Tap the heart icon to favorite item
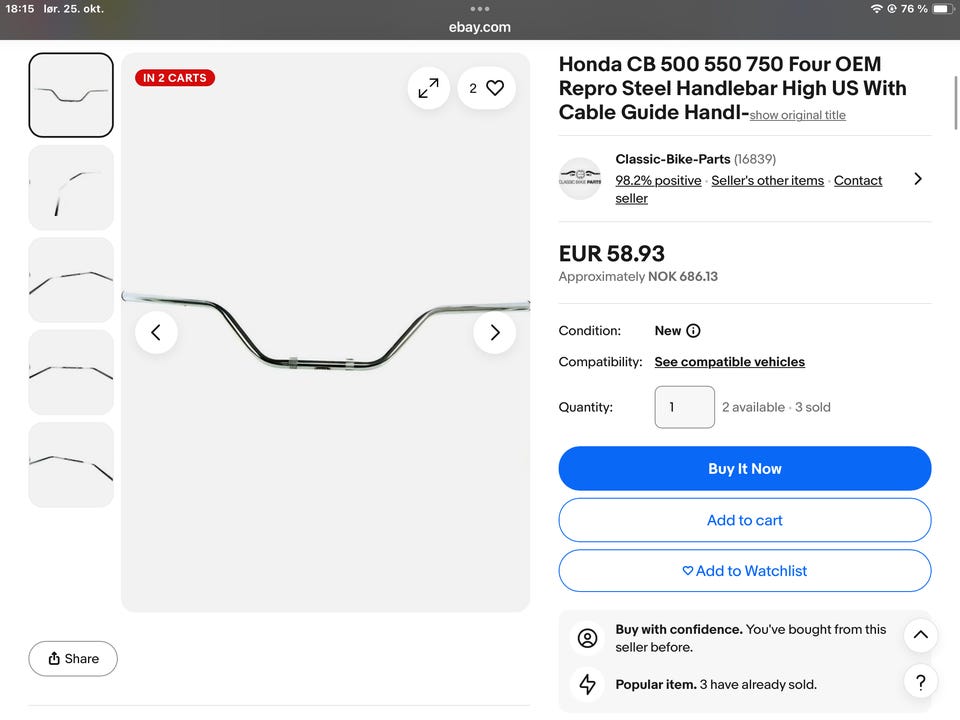This screenshot has height=720, width=960. [495, 88]
